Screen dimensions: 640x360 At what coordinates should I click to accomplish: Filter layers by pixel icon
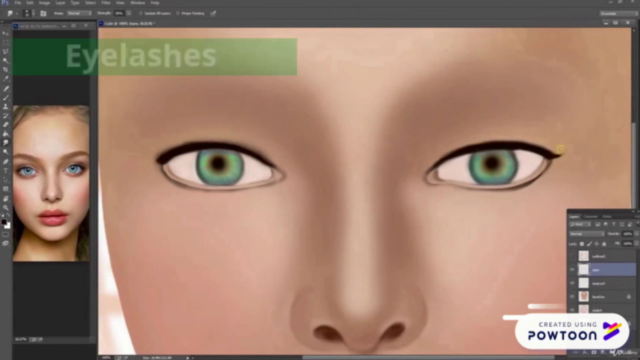598,224
